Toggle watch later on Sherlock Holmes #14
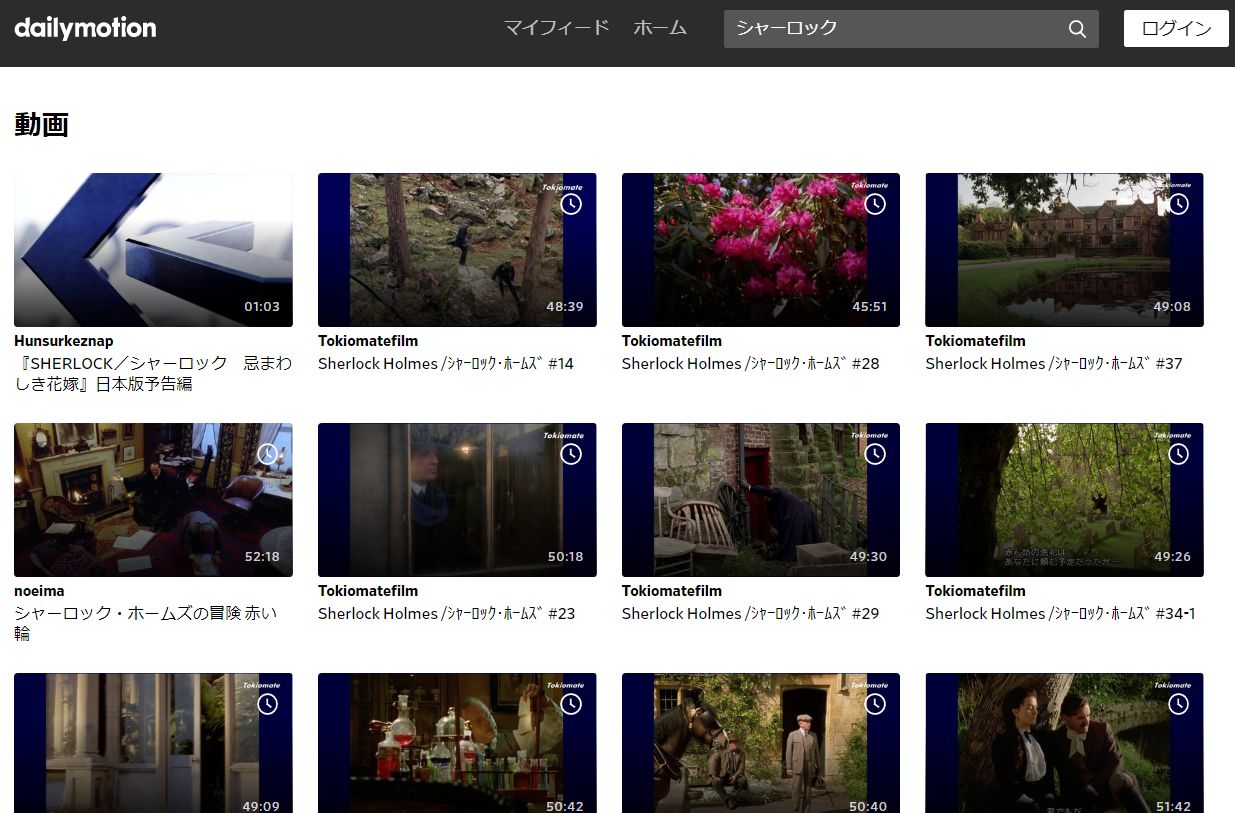The width and height of the screenshot is (1235, 813). [571, 204]
